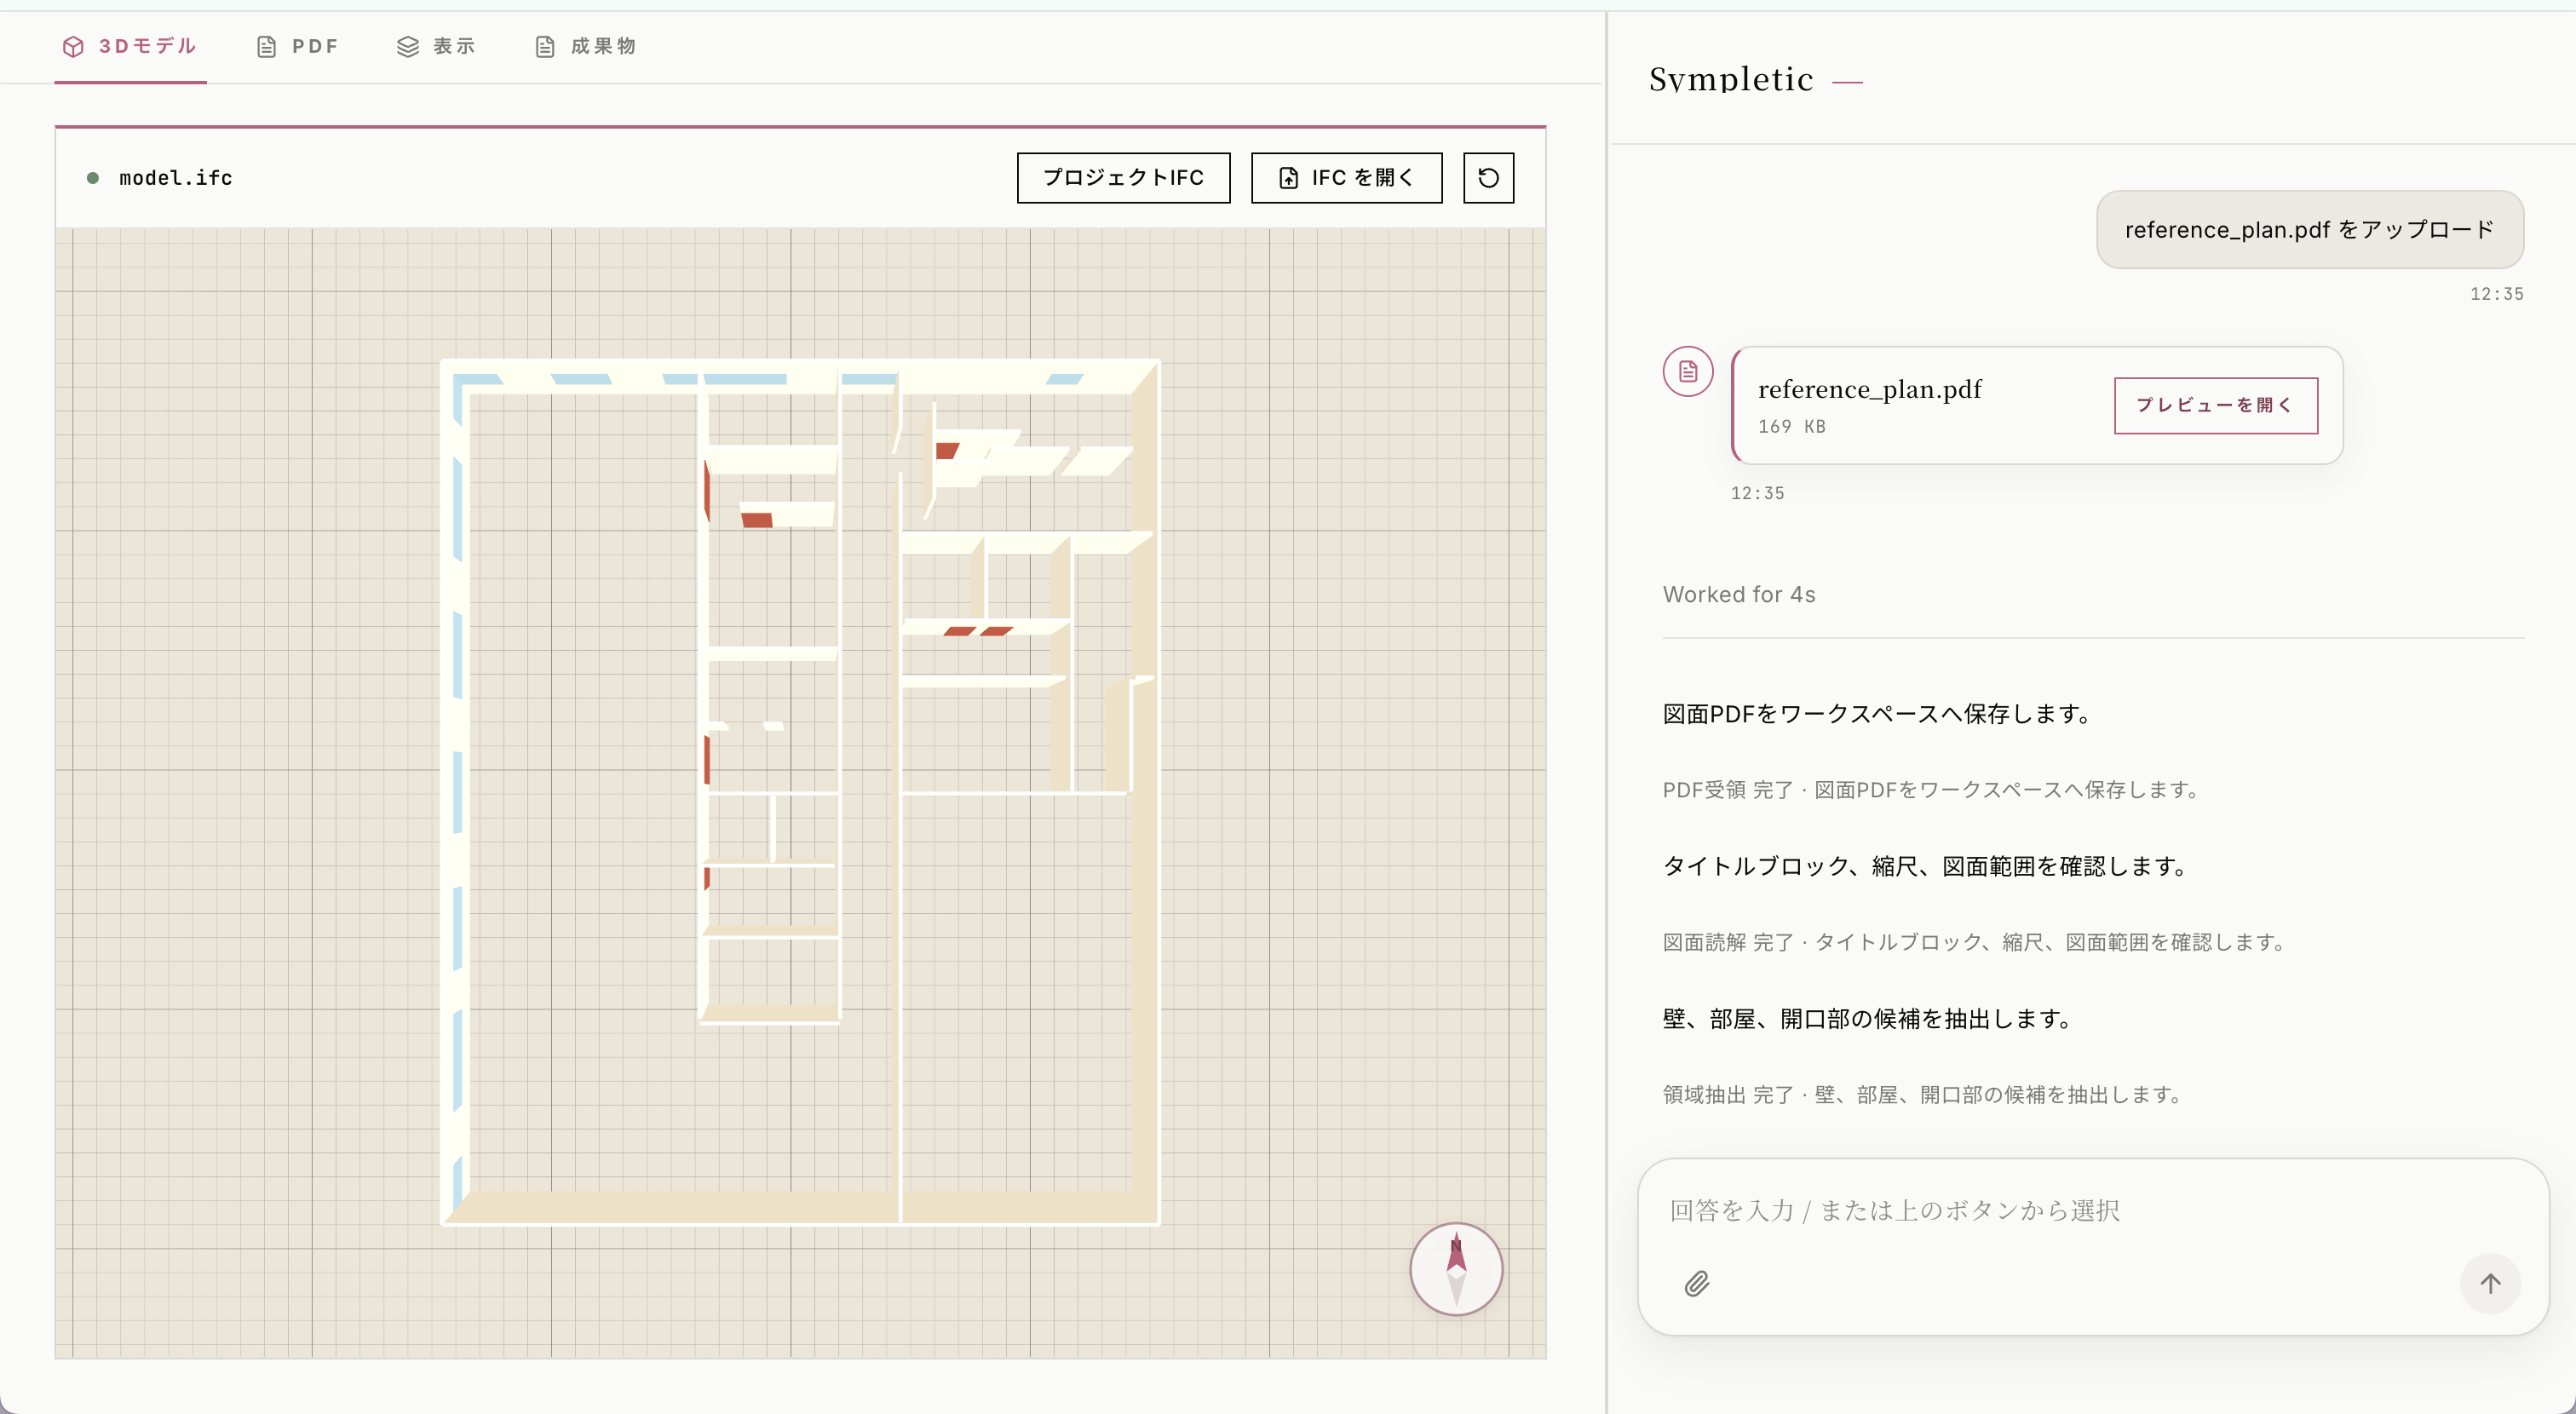This screenshot has width=2576, height=1414.
Task: Click the 3D cube icon in tab bar
Action: pos(73,47)
